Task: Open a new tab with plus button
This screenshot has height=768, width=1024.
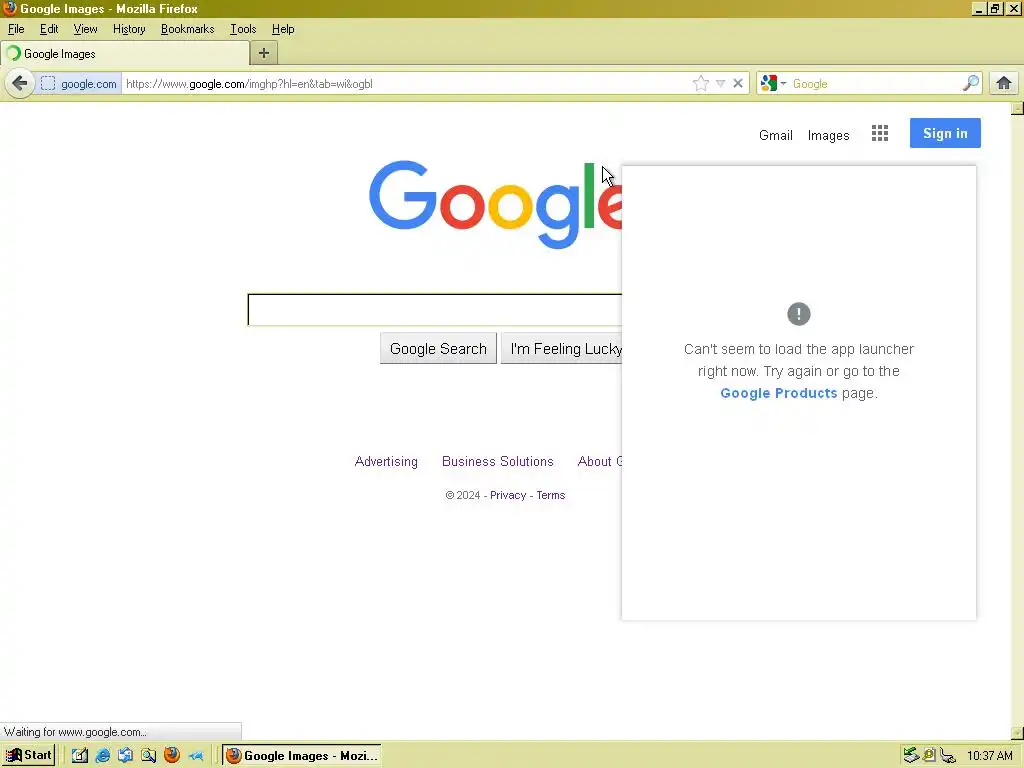Action: click(x=264, y=53)
